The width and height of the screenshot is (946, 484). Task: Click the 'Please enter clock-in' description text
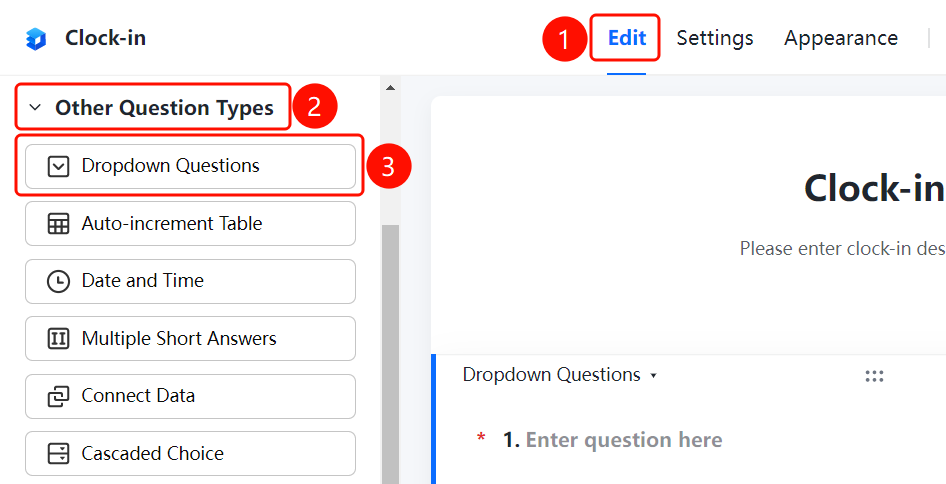point(842,249)
